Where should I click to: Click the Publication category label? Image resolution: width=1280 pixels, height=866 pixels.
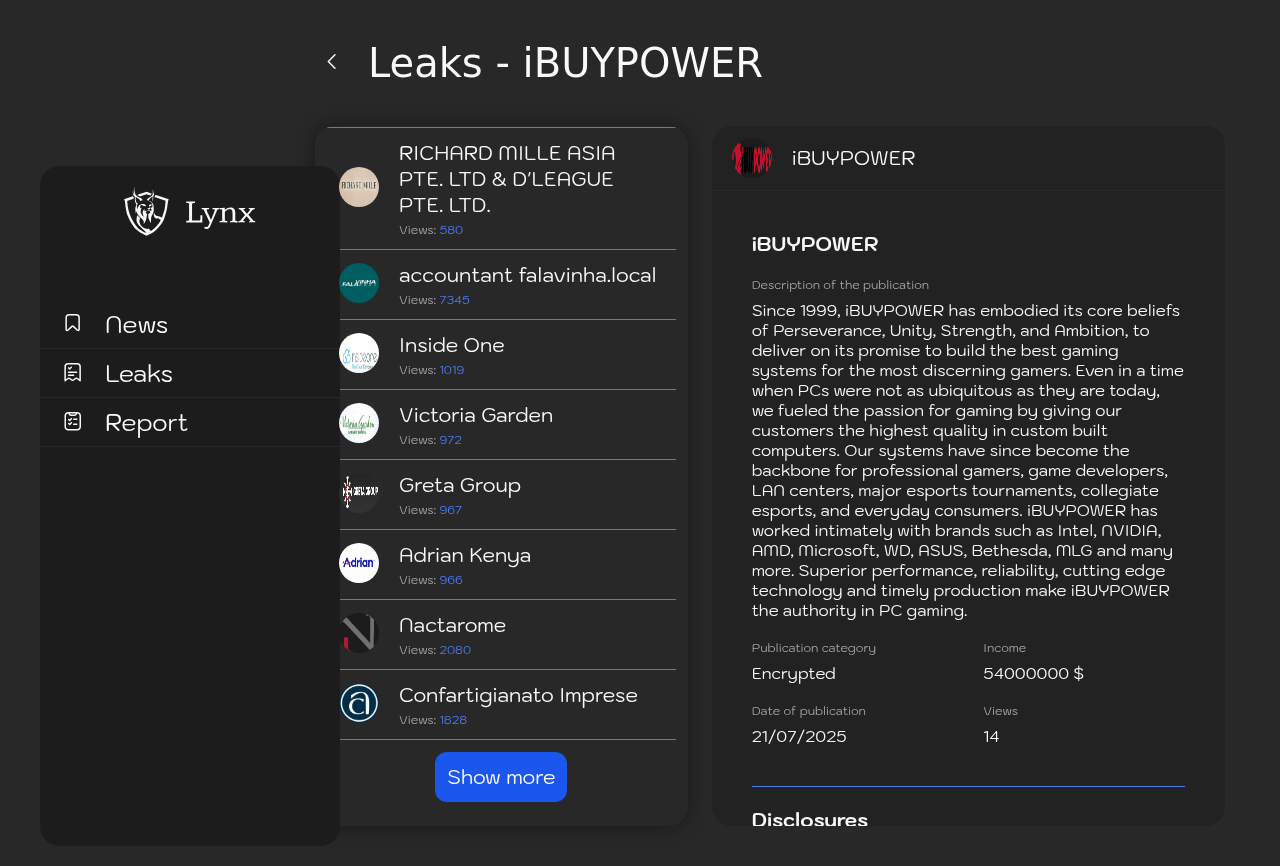[x=814, y=648]
